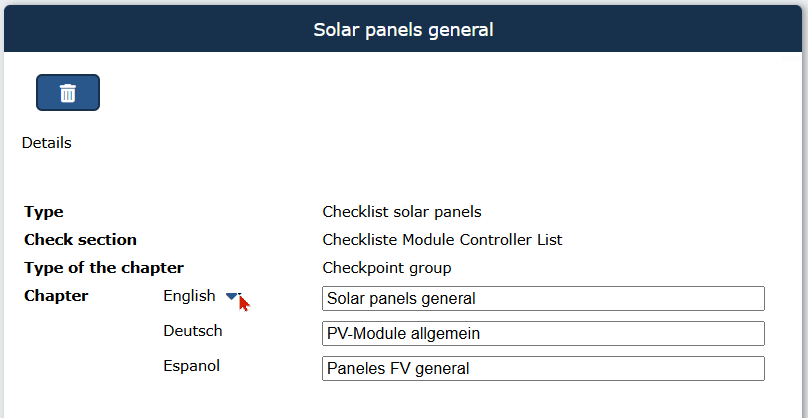
Task: Click the 'Deutsch' language label
Action: click(x=193, y=330)
